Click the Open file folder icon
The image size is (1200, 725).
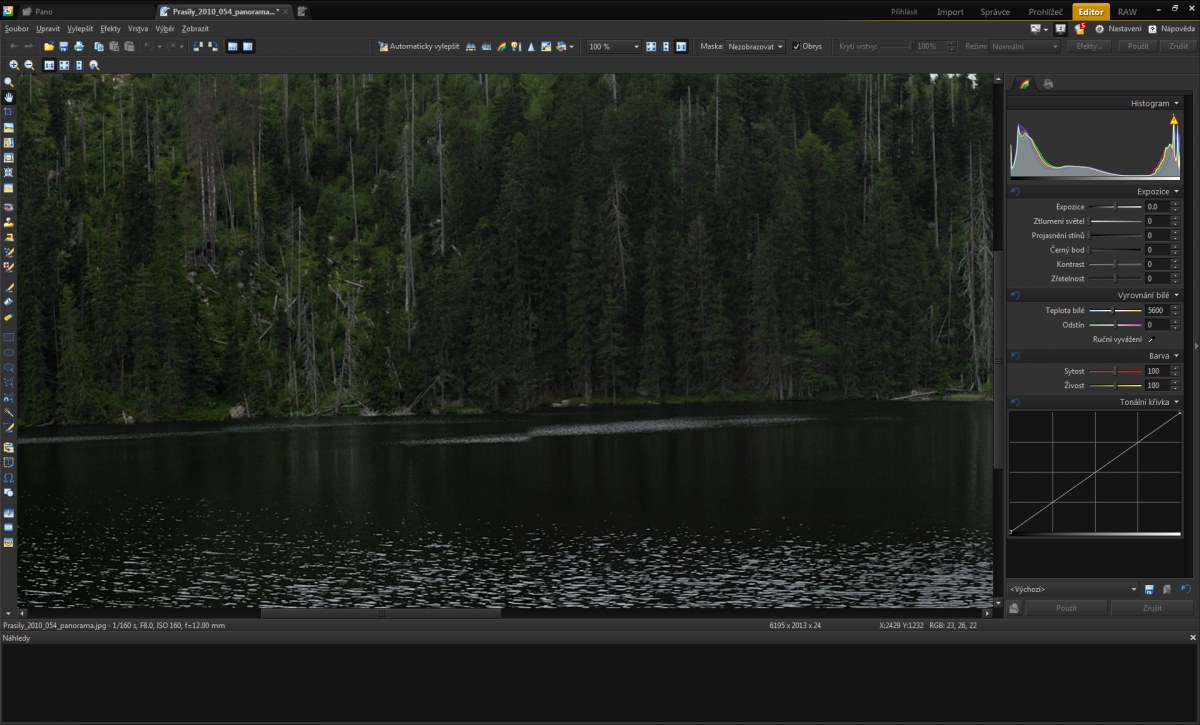pyautogui.click(x=49, y=47)
